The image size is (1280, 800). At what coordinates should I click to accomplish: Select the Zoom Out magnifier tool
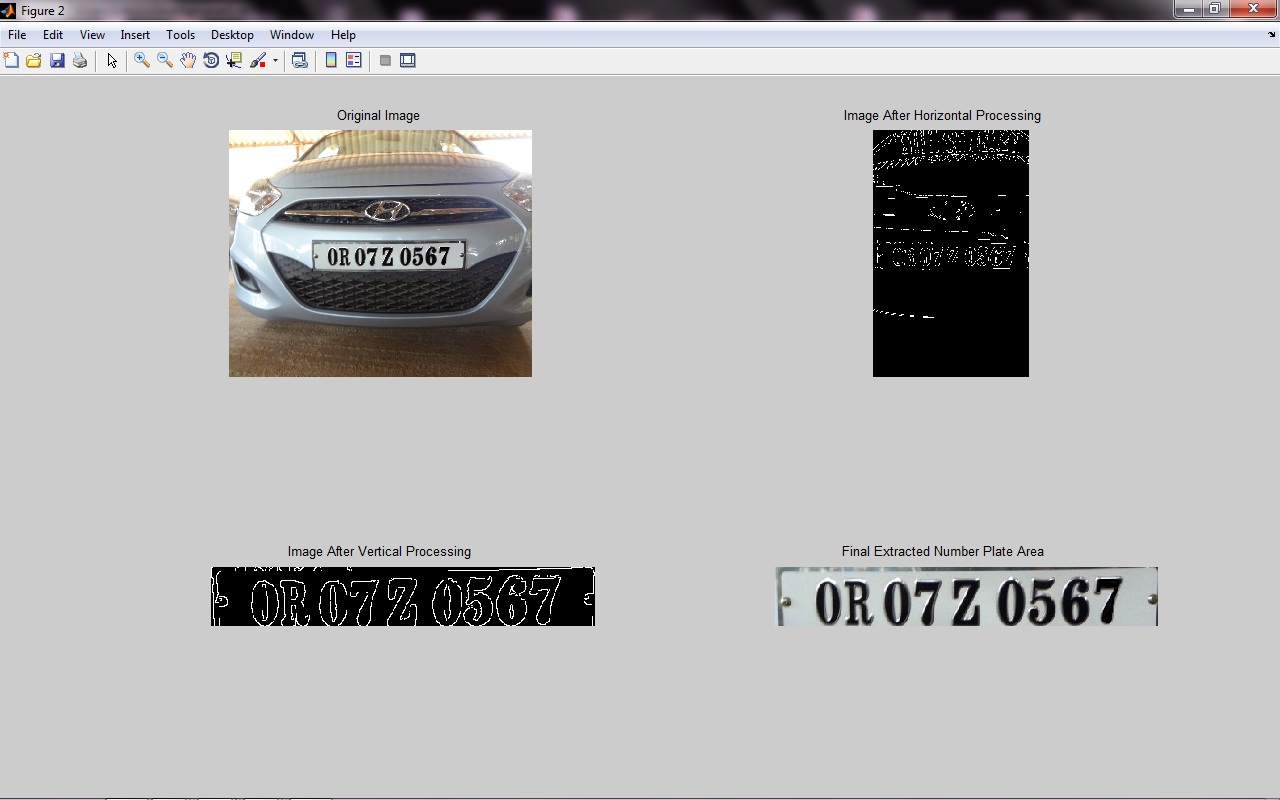click(165, 61)
